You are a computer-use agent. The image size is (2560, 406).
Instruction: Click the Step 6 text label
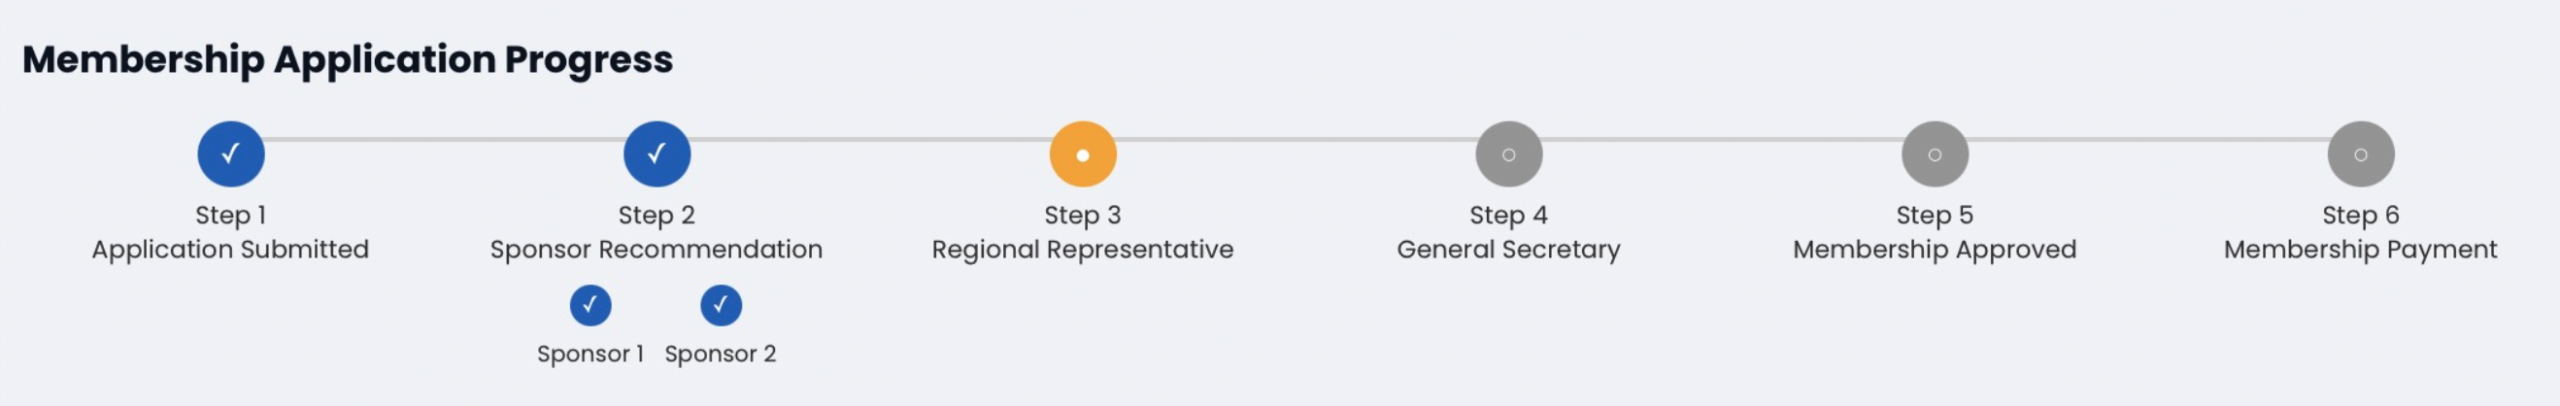pyautogui.click(x=2361, y=215)
